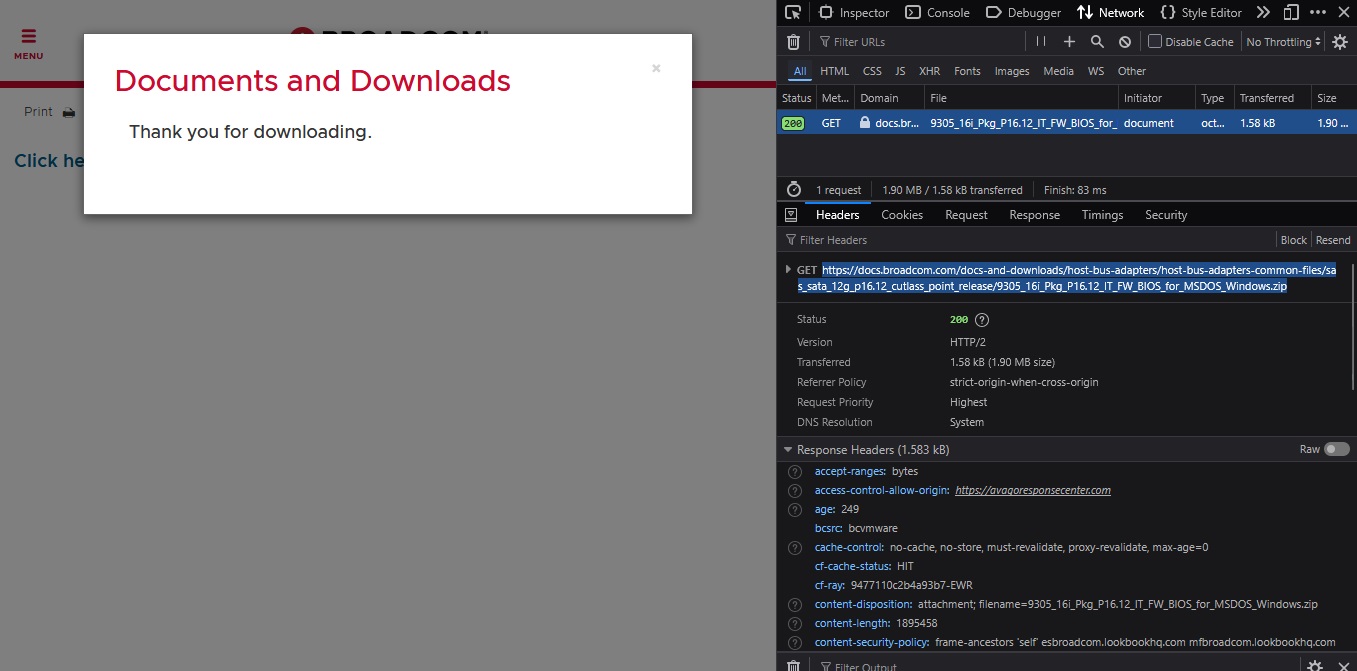Viewport: 1357px width, 671px height.
Task: Filter requests by XHR type
Action: tap(929, 71)
